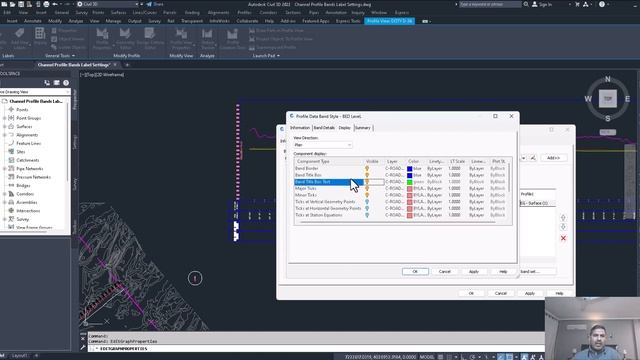Toggle visibility lightbulb for Band Border
640x360 pixels.
[367, 168]
